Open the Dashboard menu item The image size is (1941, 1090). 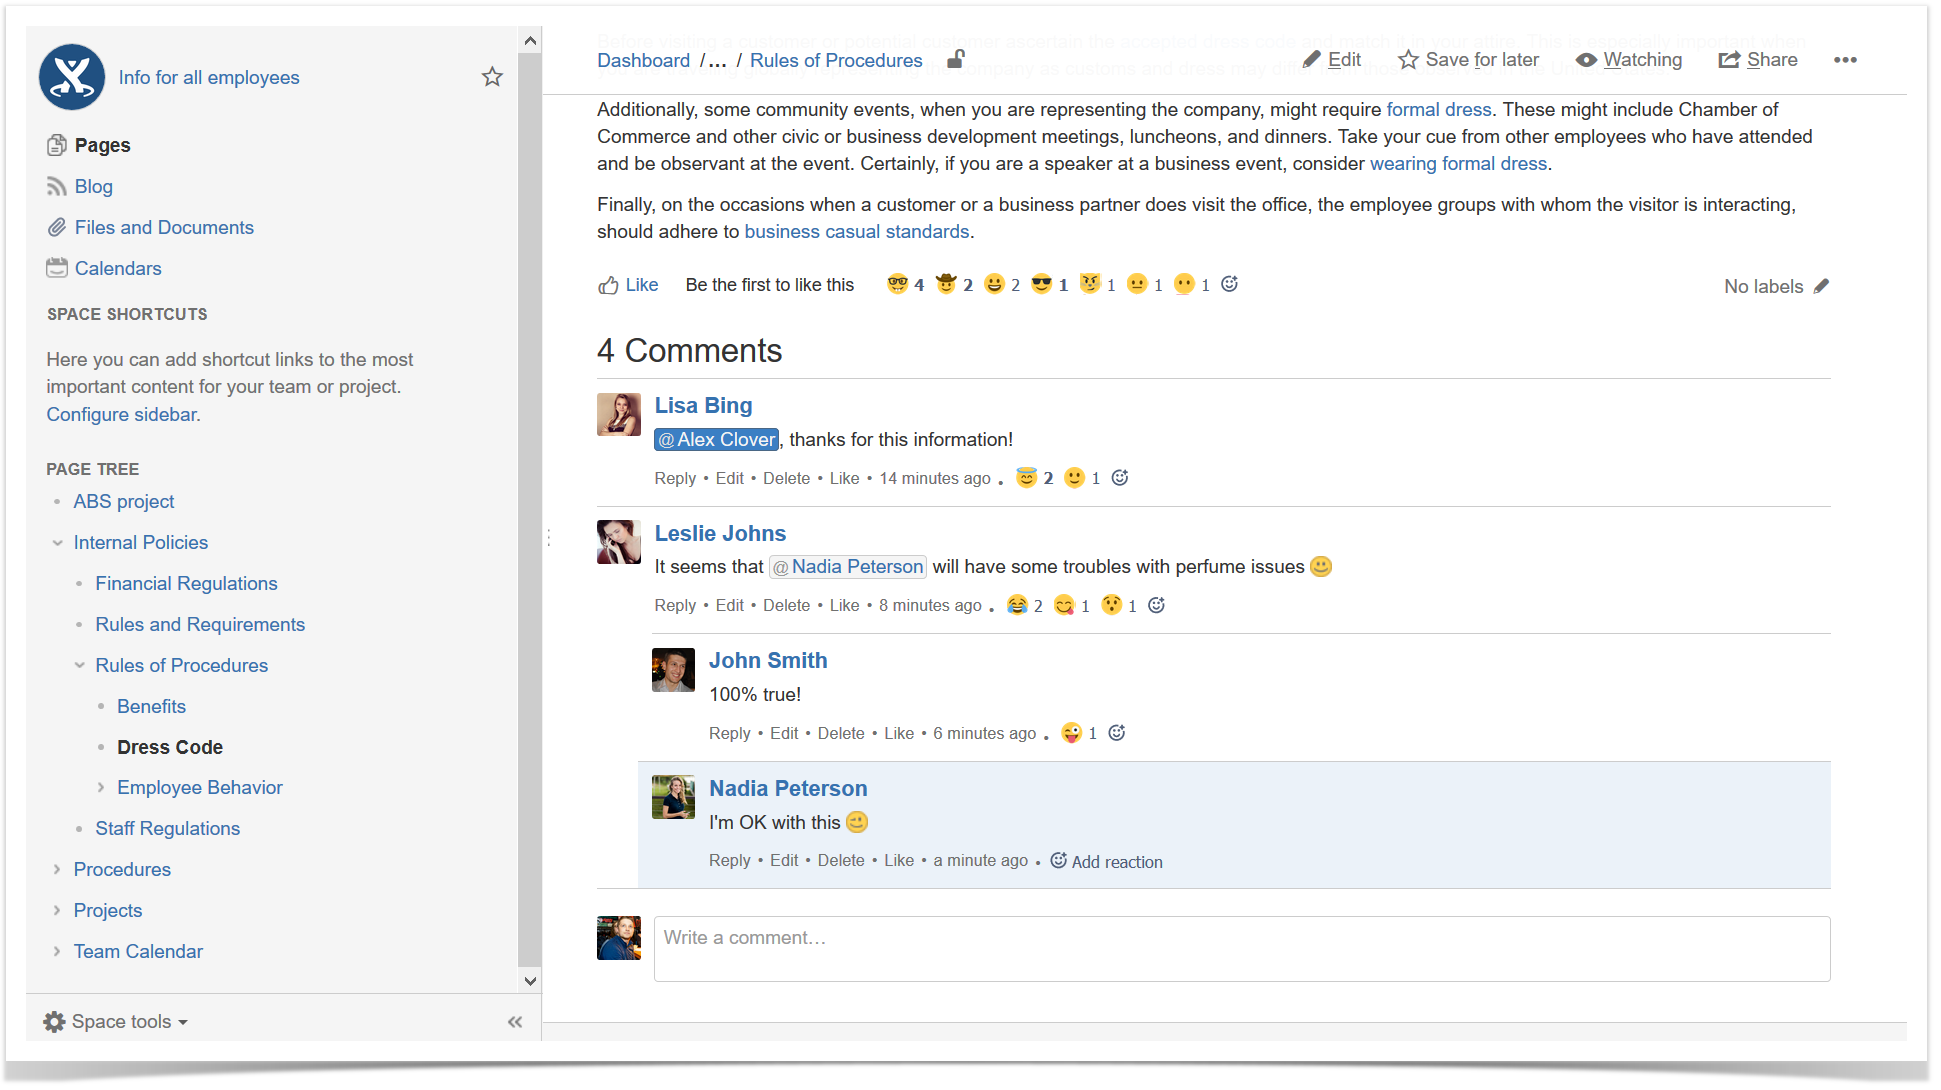pos(644,60)
